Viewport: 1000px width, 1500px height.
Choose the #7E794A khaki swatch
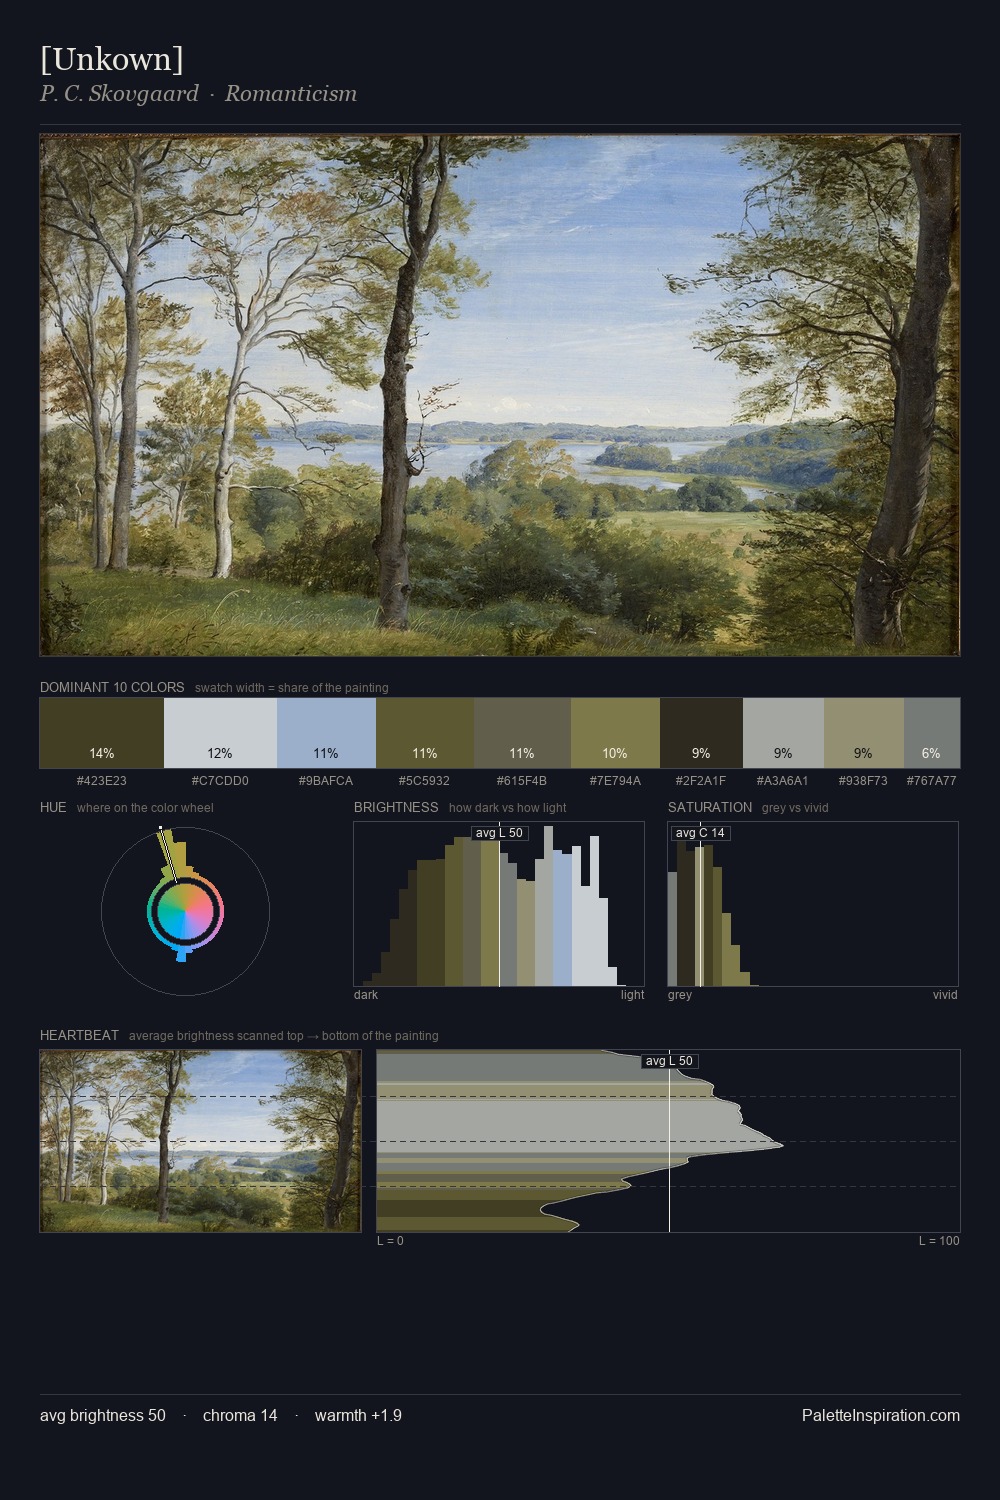click(x=615, y=733)
